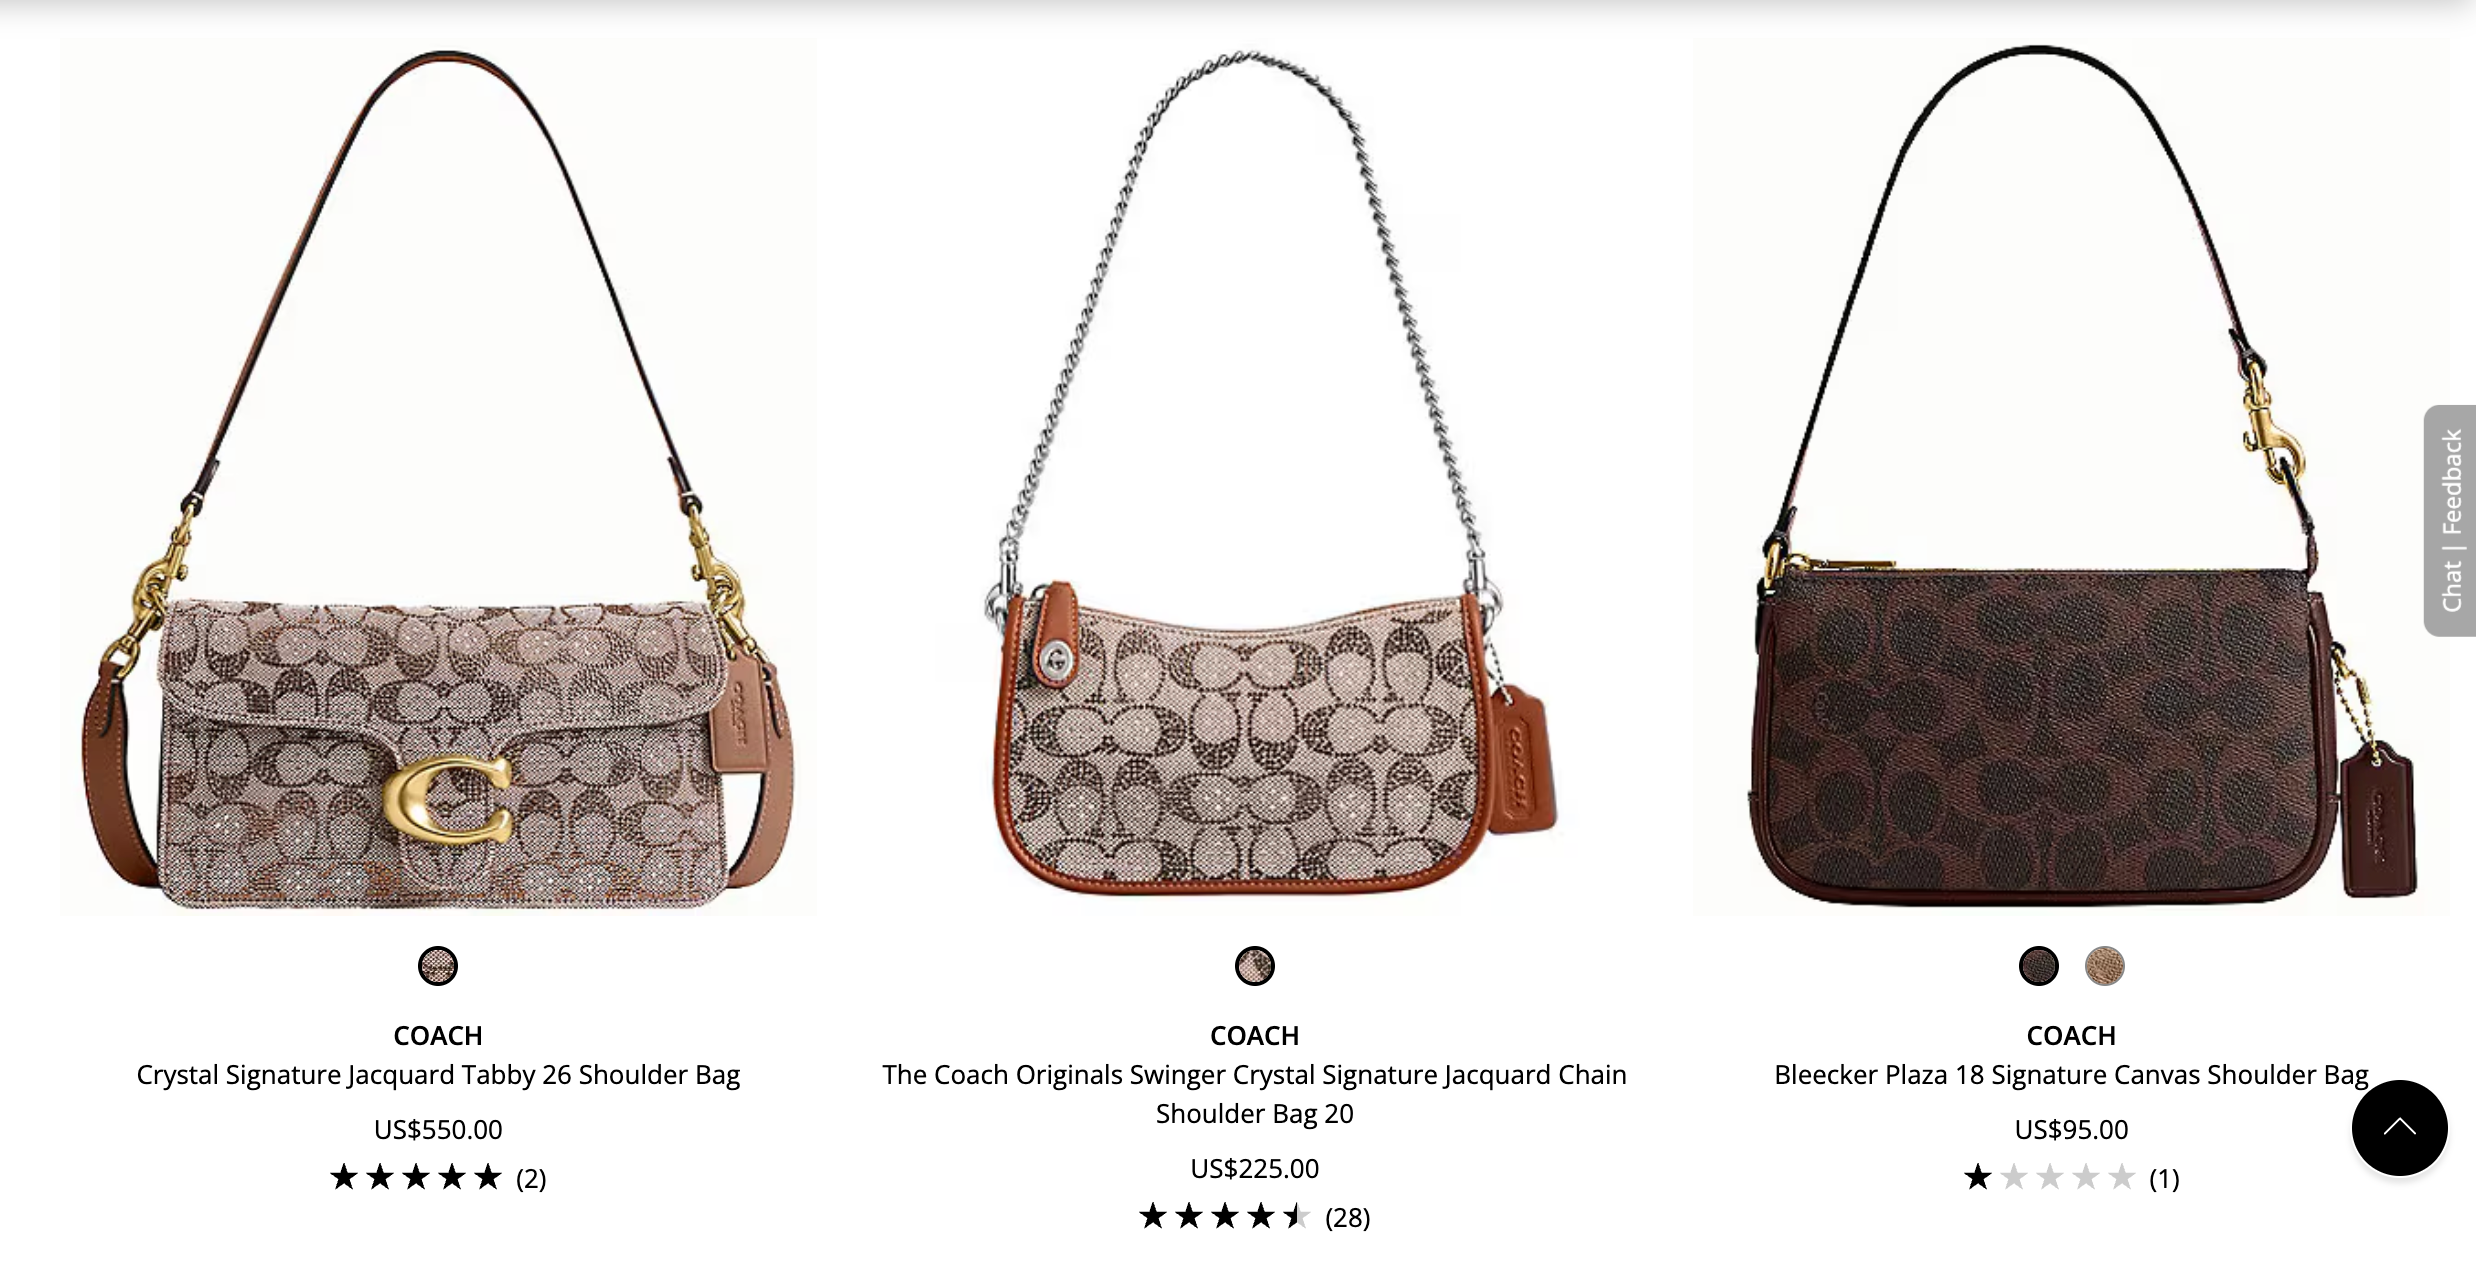Select the Tabby 26 bag color swatch
The width and height of the screenshot is (2476, 1280).
point(438,966)
